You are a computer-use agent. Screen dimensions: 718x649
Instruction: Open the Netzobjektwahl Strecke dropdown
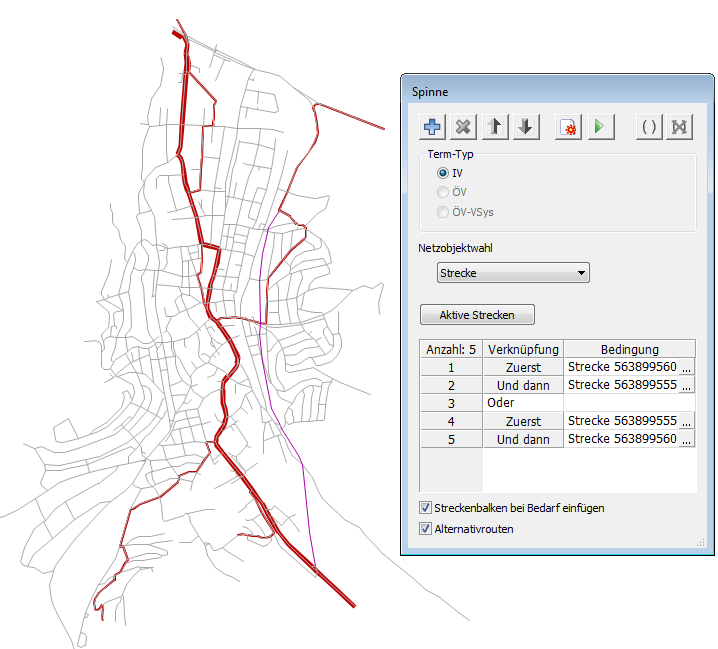tap(513, 273)
